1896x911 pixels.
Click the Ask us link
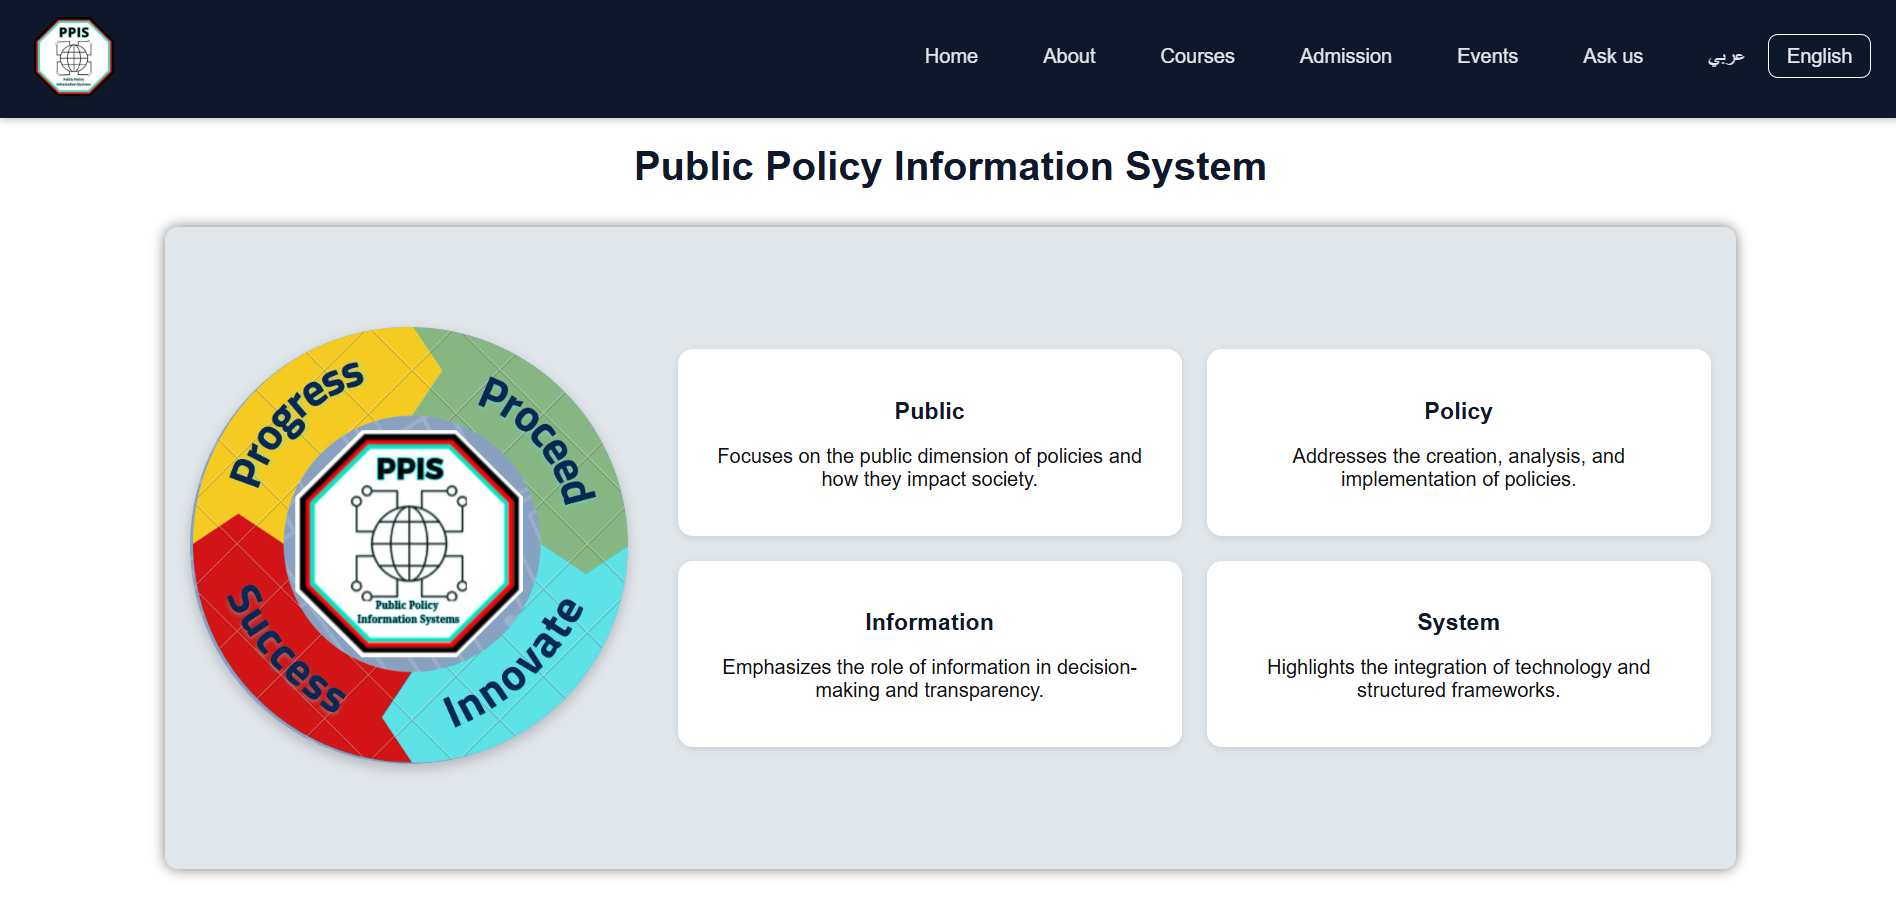1612,56
